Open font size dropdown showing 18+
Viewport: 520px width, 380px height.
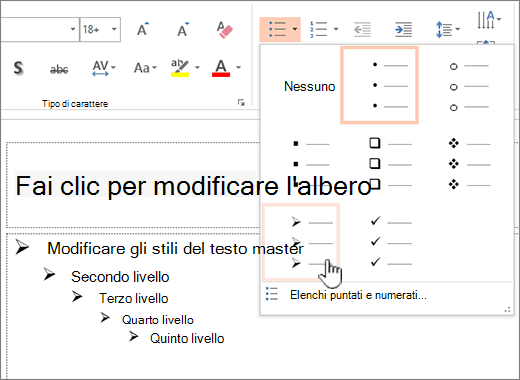coord(114,29)
